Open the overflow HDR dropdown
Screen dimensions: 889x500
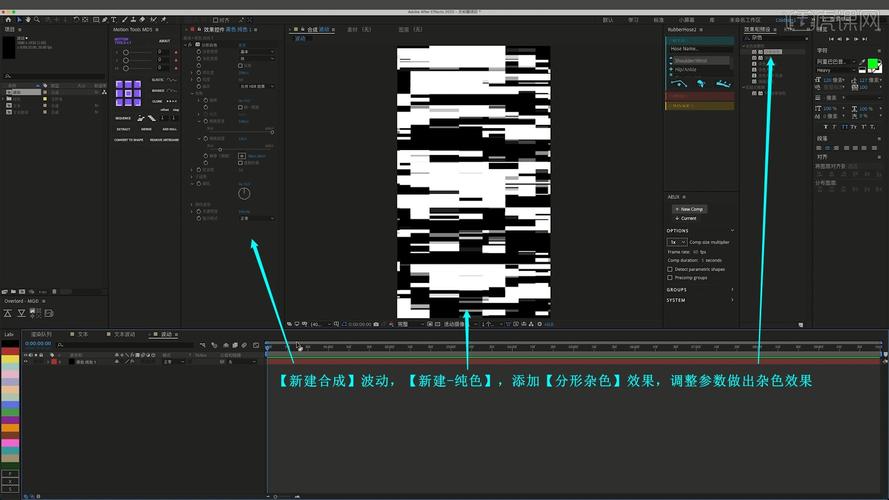[x=257, y=86]
